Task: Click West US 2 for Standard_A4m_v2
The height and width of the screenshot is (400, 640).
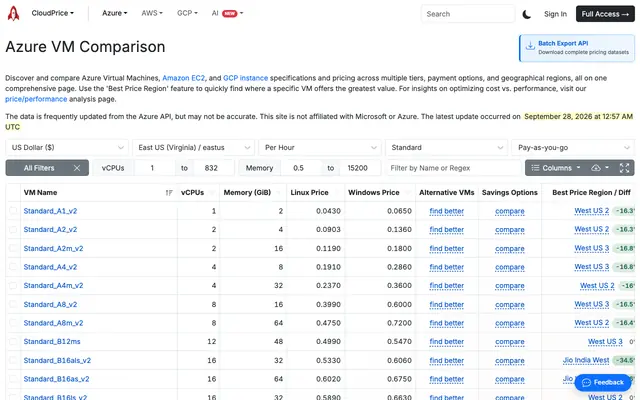Action: (597, 286)
